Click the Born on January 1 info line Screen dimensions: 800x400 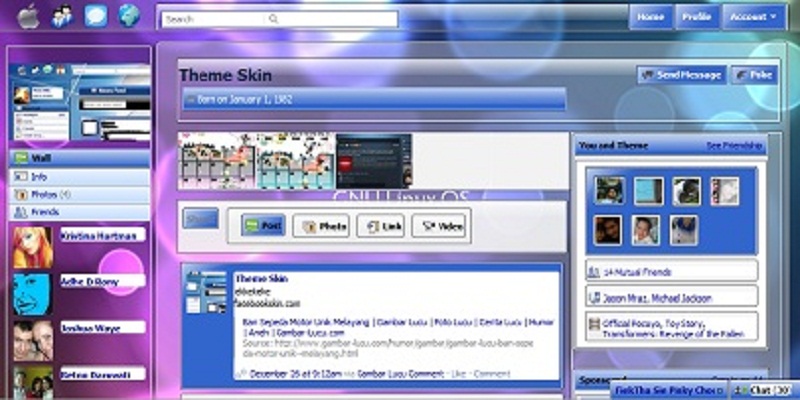(x=374, y=99)
